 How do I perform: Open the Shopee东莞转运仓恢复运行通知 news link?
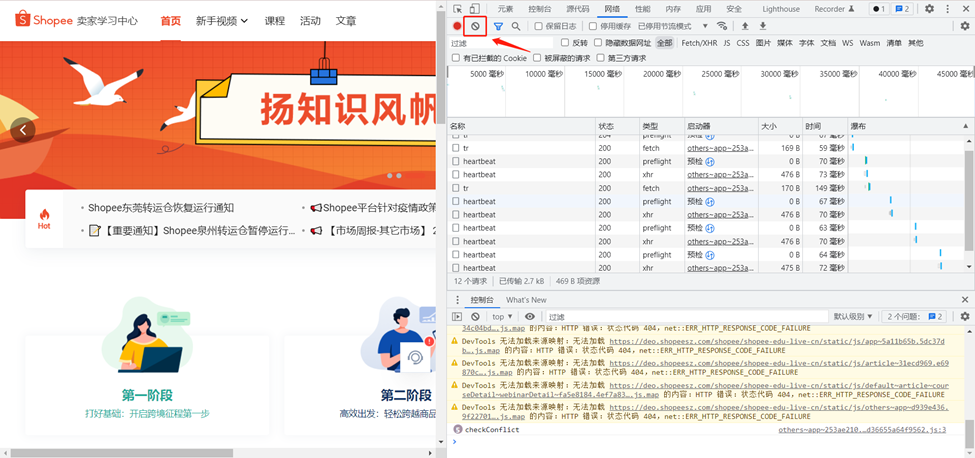pyautogui.click(x=160, y=208)
